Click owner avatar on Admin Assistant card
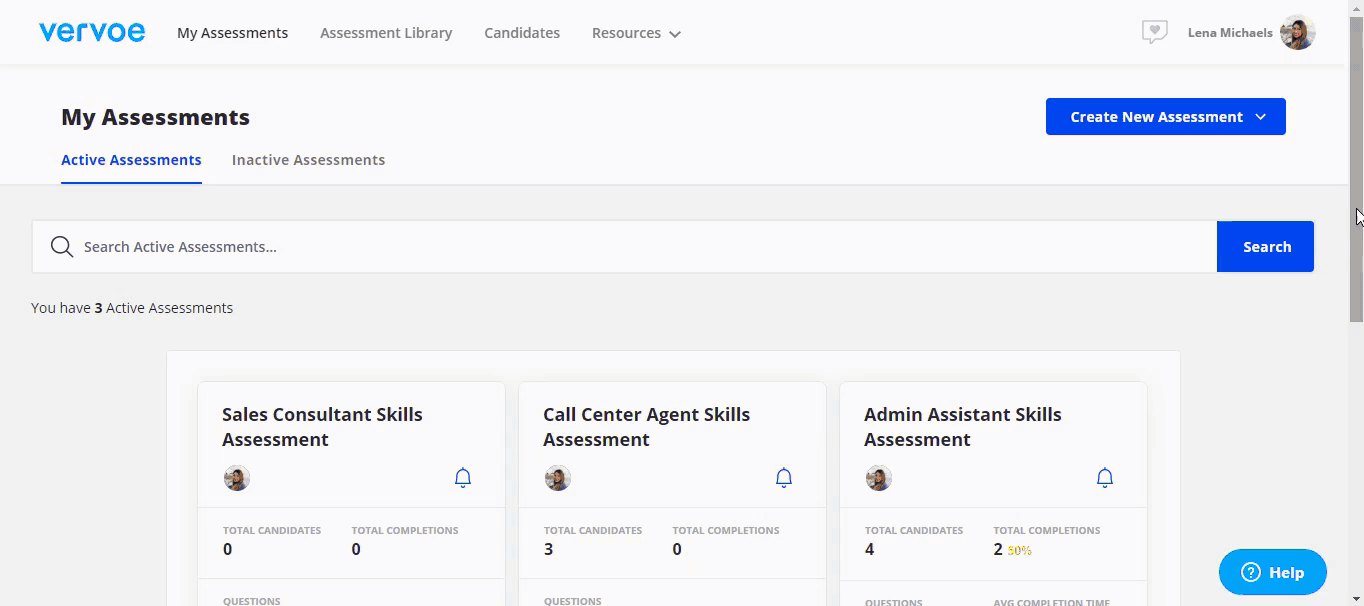Image resolution: width=1364 pixels, height=606 pixels. coord(879,478)
